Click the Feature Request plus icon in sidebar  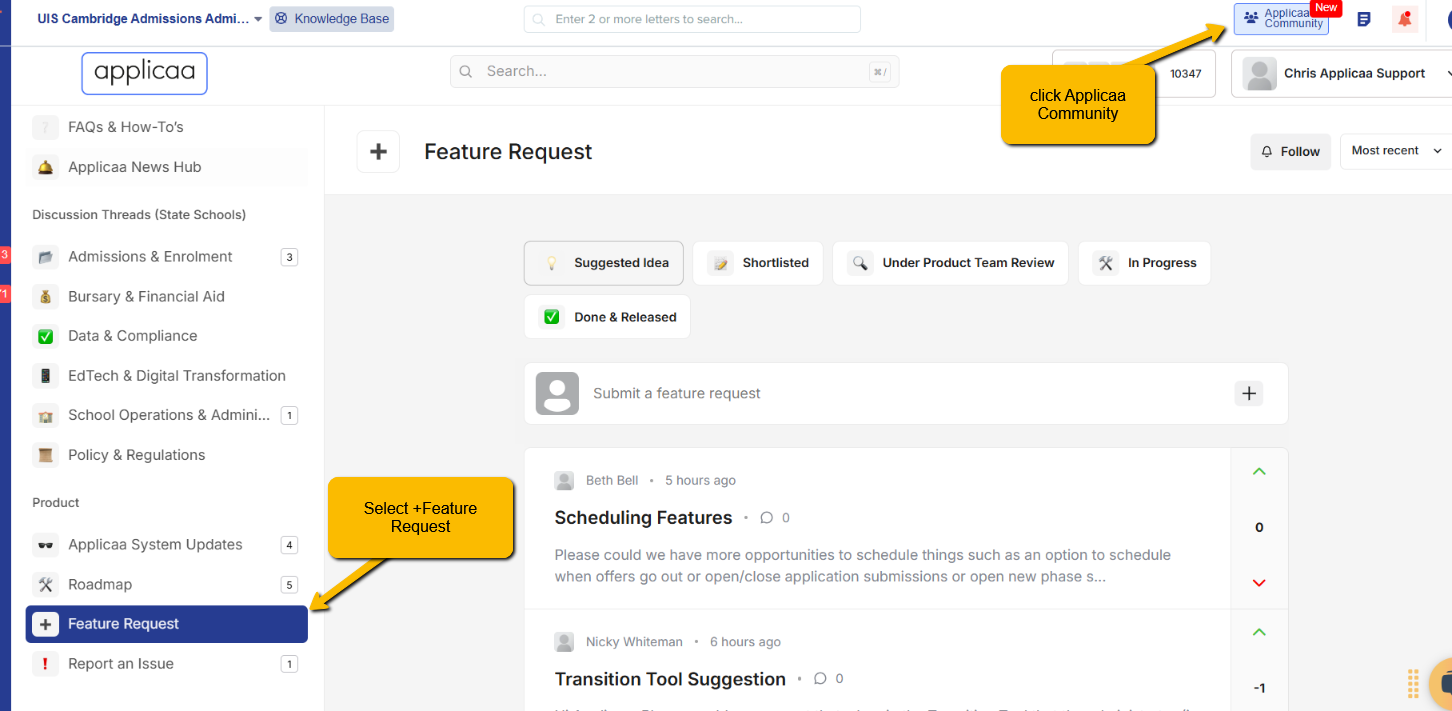click(x=45, y=624)
